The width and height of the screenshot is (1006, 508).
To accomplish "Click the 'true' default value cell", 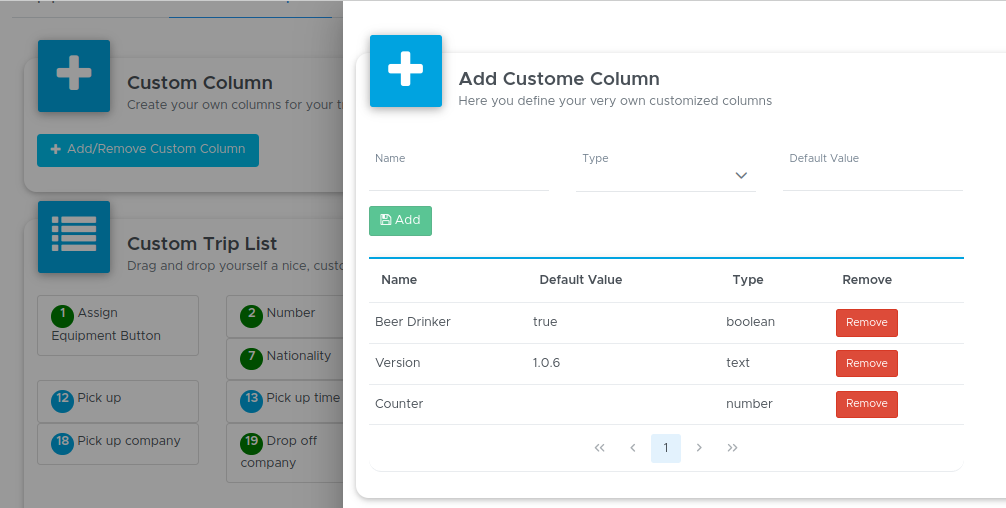I will pyautogui.click(x=545, y=322).
